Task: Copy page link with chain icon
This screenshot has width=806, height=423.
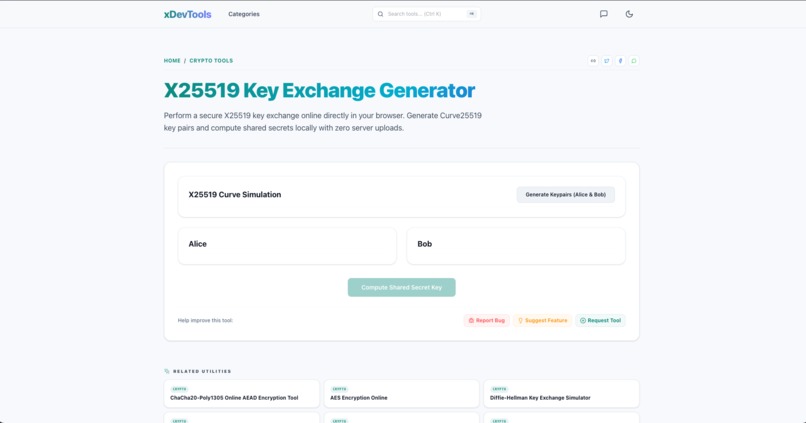Action: [593, 61]
